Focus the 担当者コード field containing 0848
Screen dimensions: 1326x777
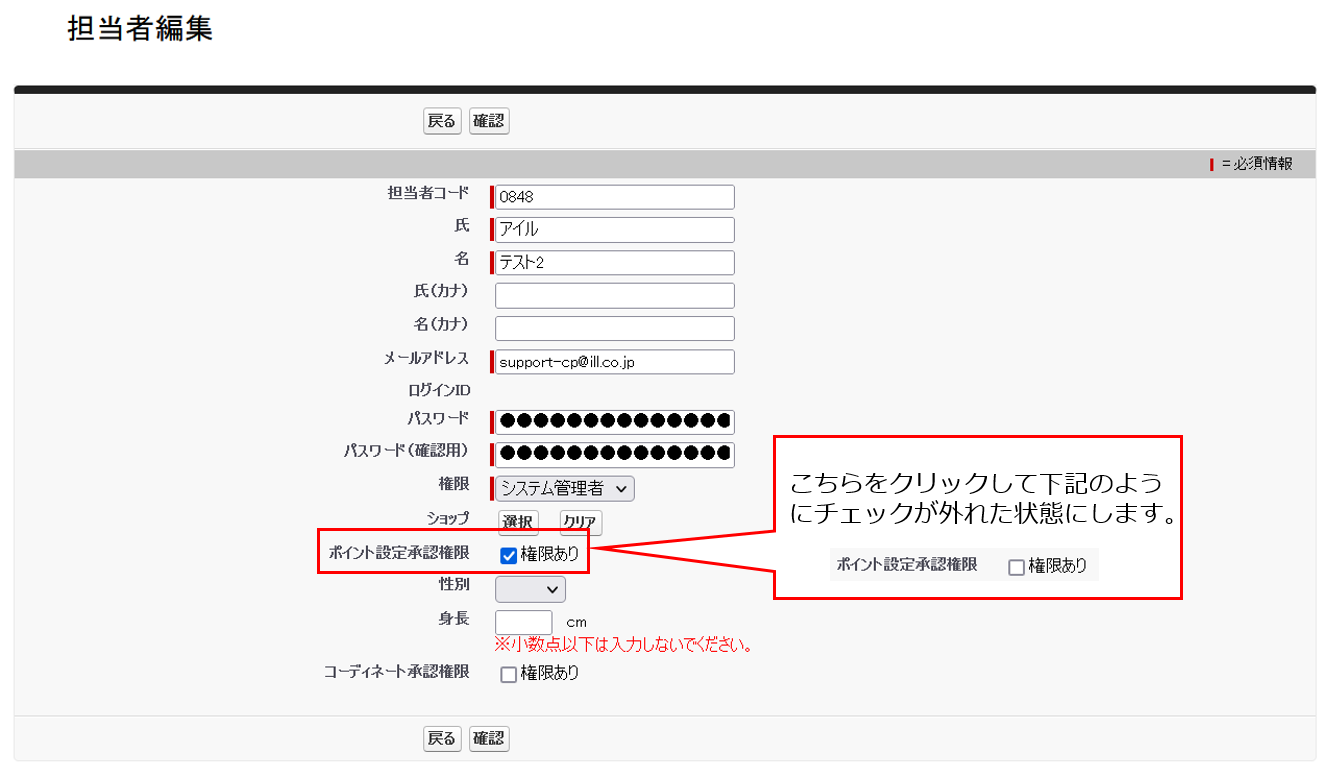tap(614, 197)
